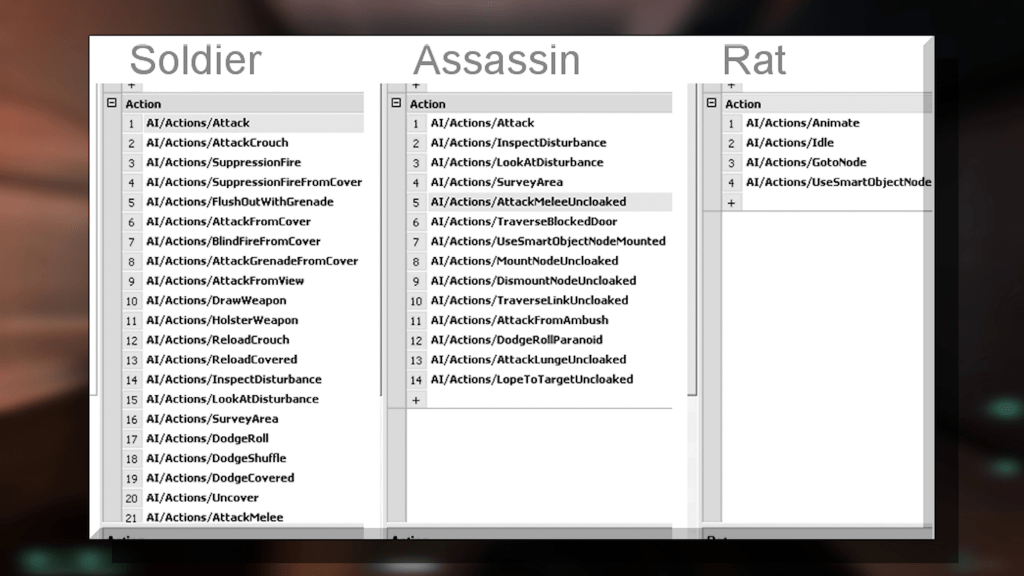Select AI/Actions/Animate in the Rat list
Viewport: 1024px width, 576px height.
802,123
